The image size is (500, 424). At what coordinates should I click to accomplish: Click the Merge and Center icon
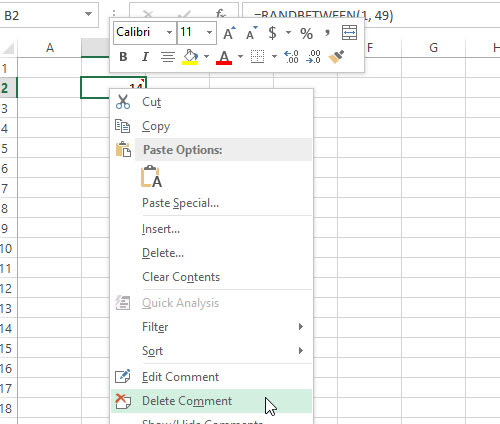(x=349, y=33)
